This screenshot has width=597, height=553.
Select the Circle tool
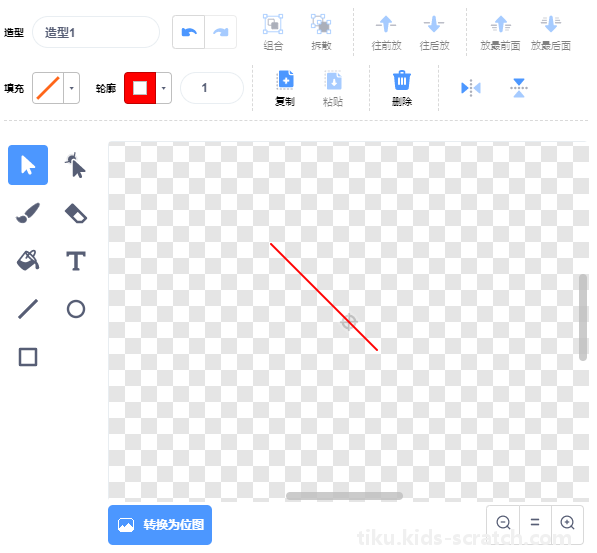[76, 309]
